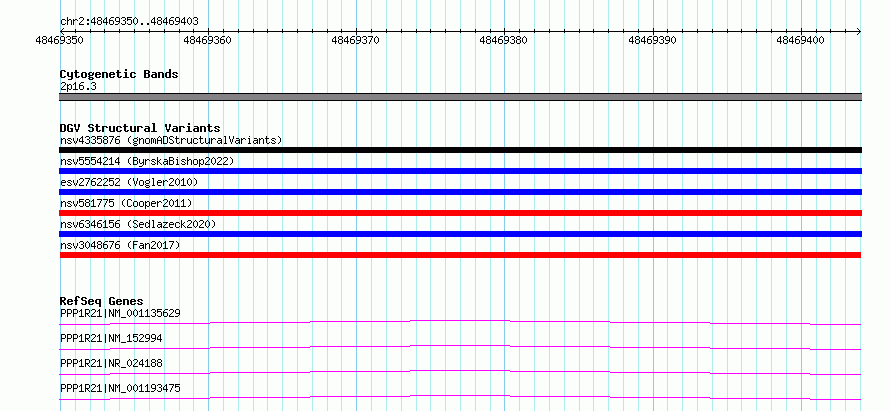Click the blue esv2762252 variant bar
The height and width of the screenshot is (411, 890).
[460, 192]
